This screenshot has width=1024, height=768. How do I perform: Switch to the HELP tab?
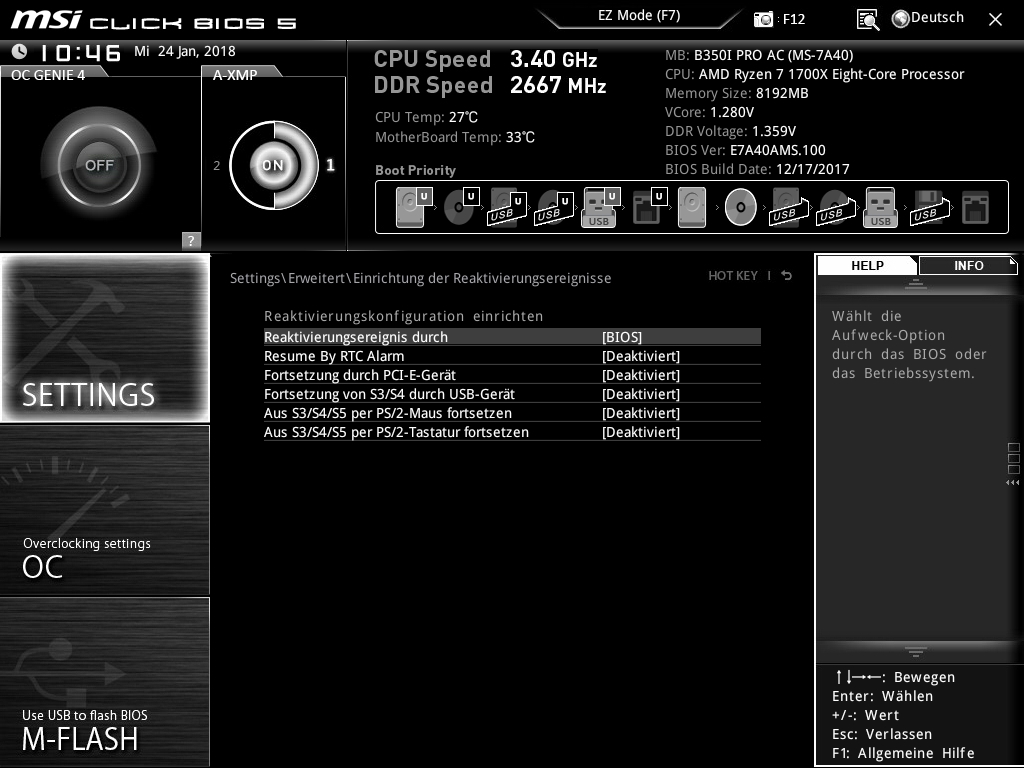coord(867,266)
